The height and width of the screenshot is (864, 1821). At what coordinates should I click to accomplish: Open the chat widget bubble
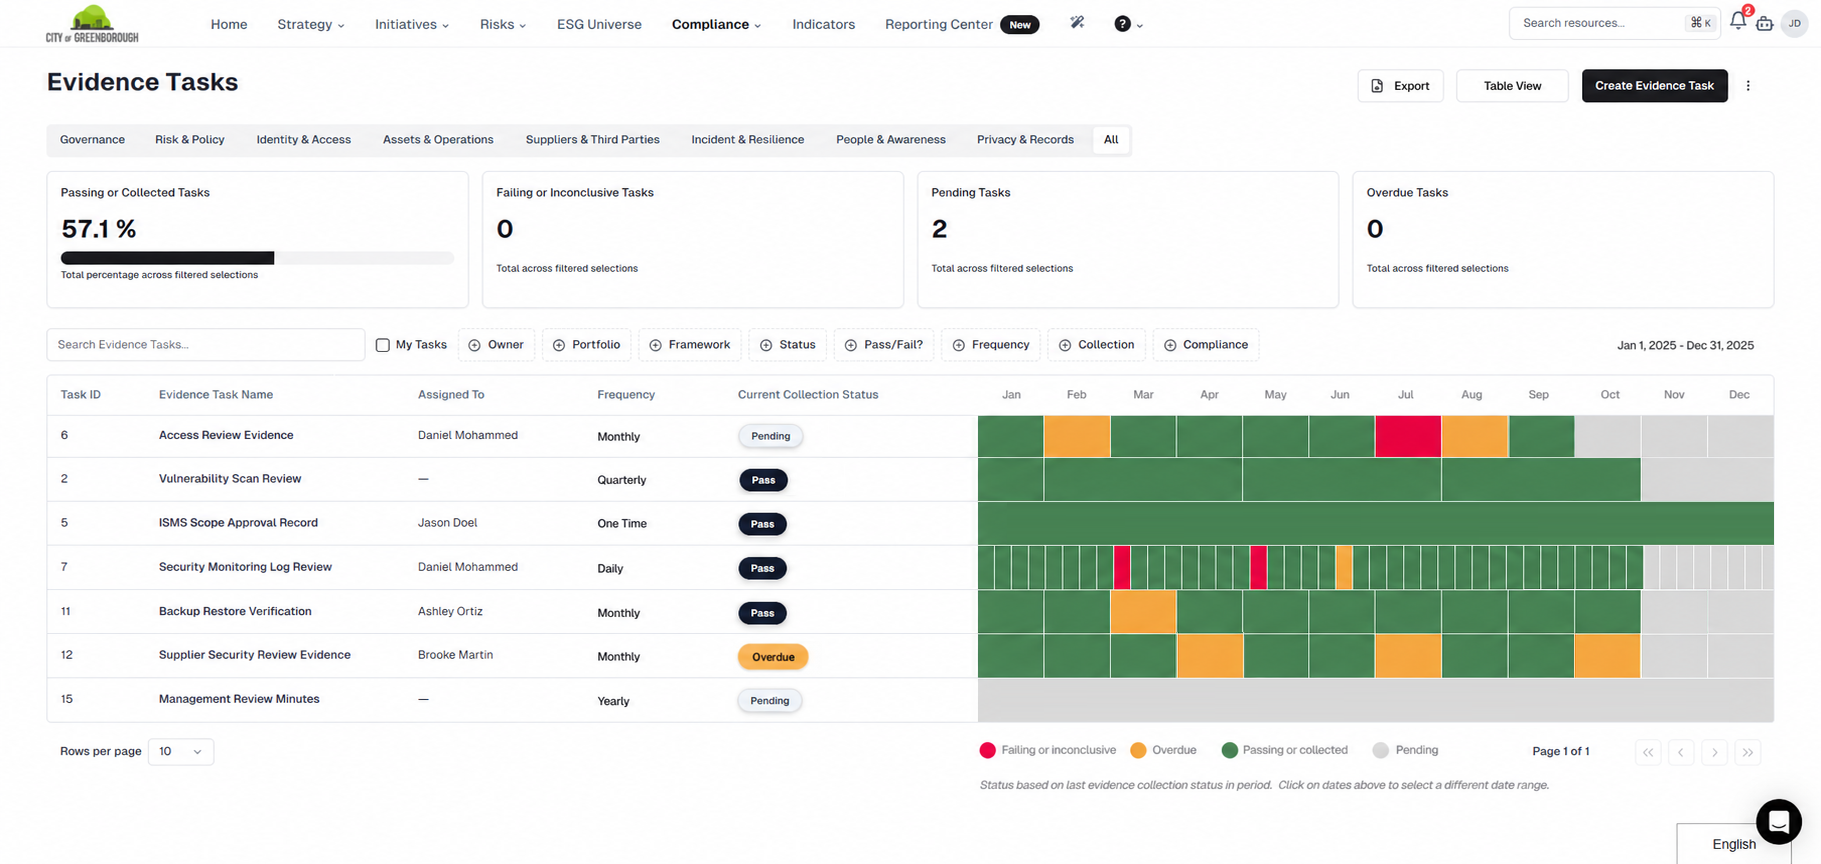pyautogui.click(x=1779, y=822)
